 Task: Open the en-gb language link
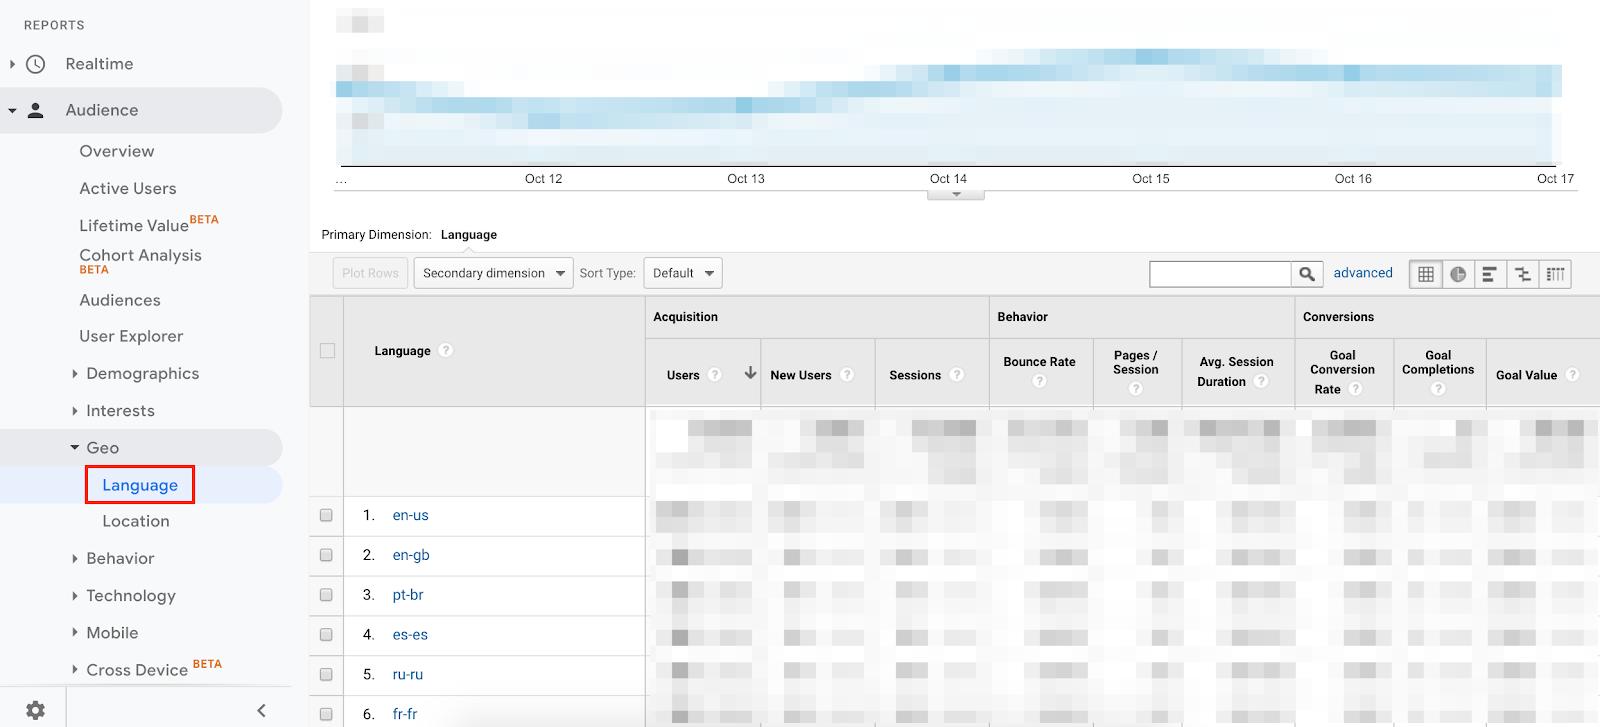point(411,555)
